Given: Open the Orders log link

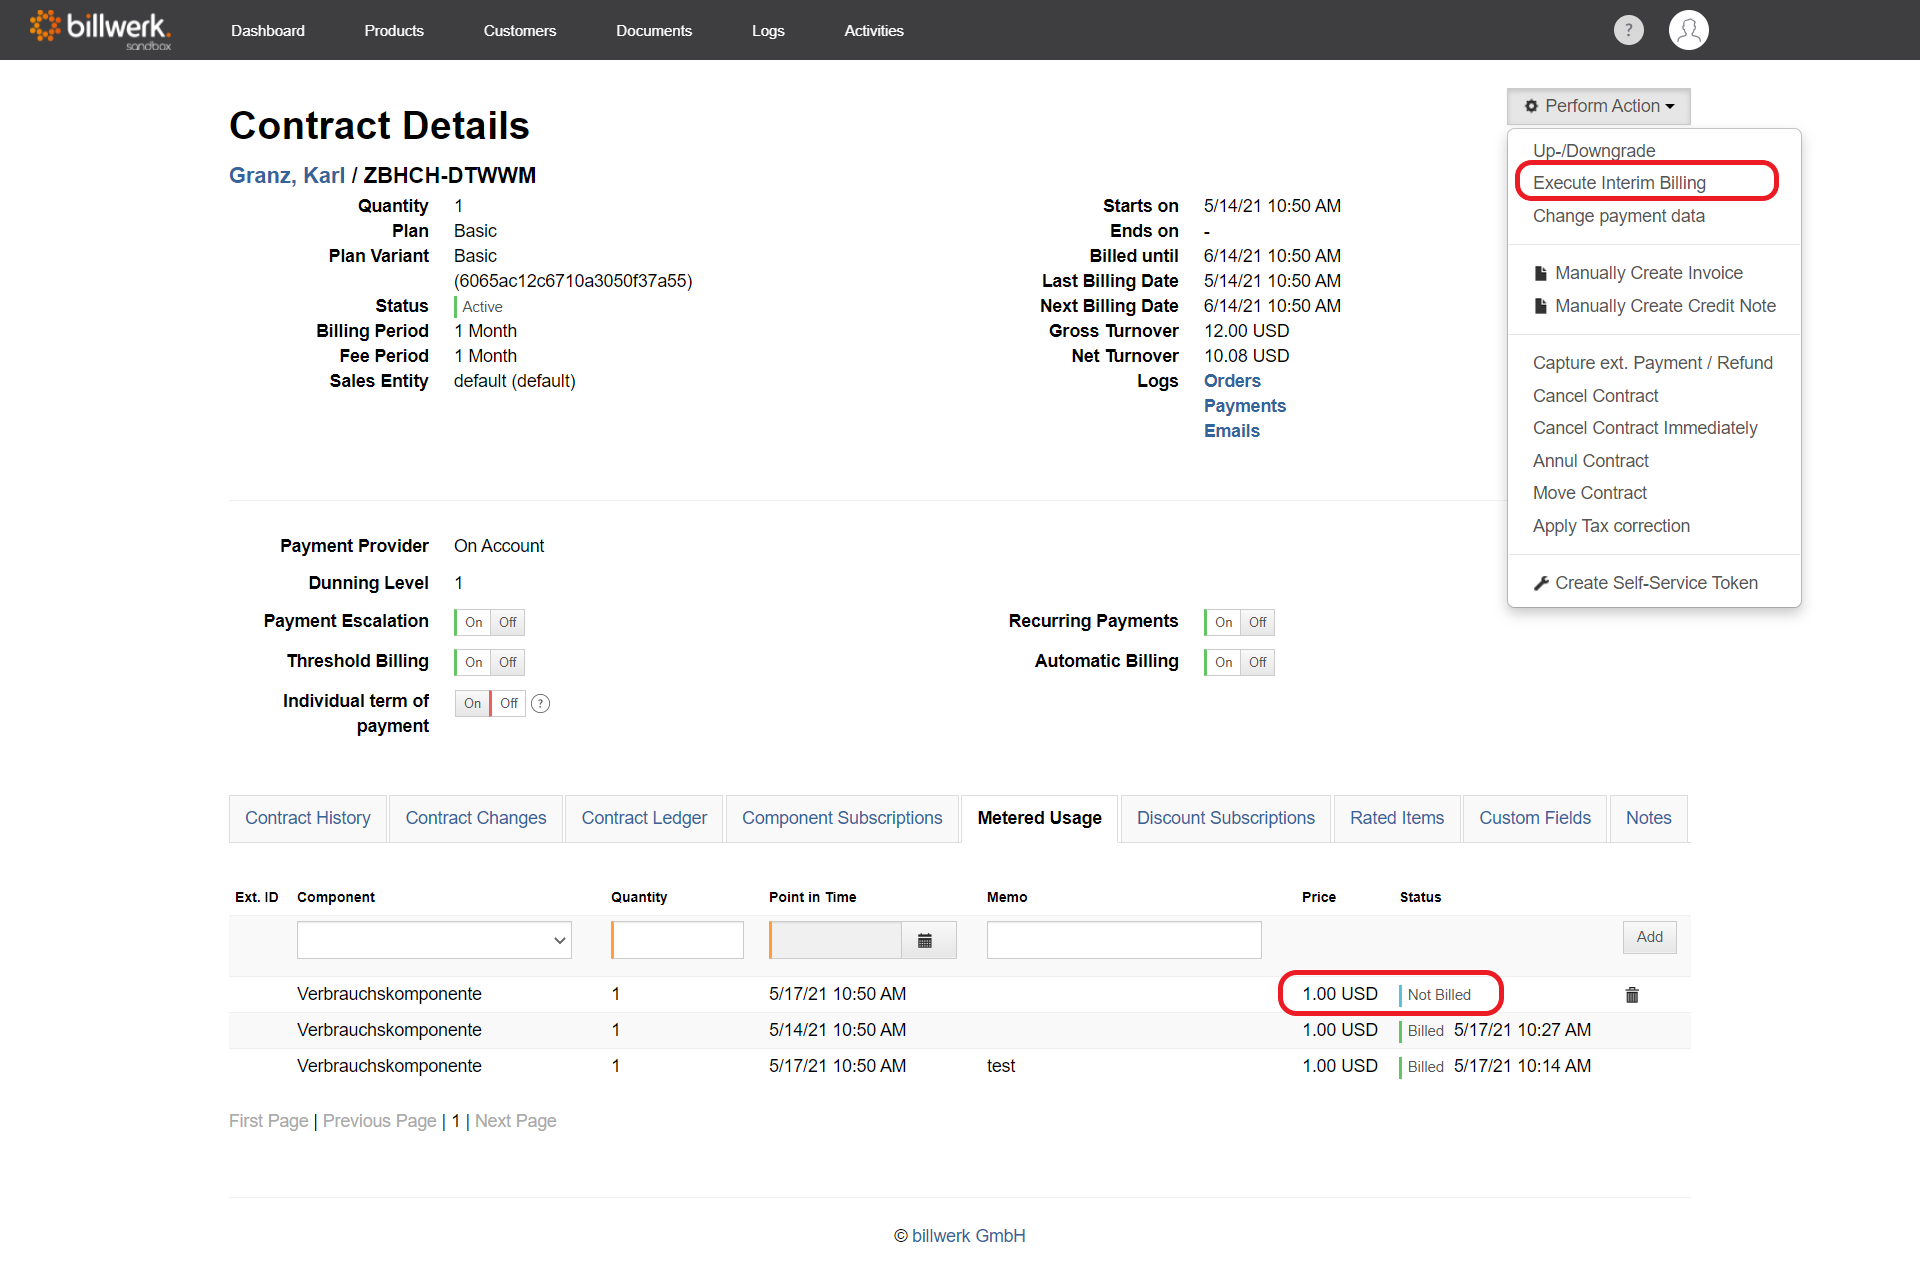Looking at the screenshot, I should (1232, 381).
